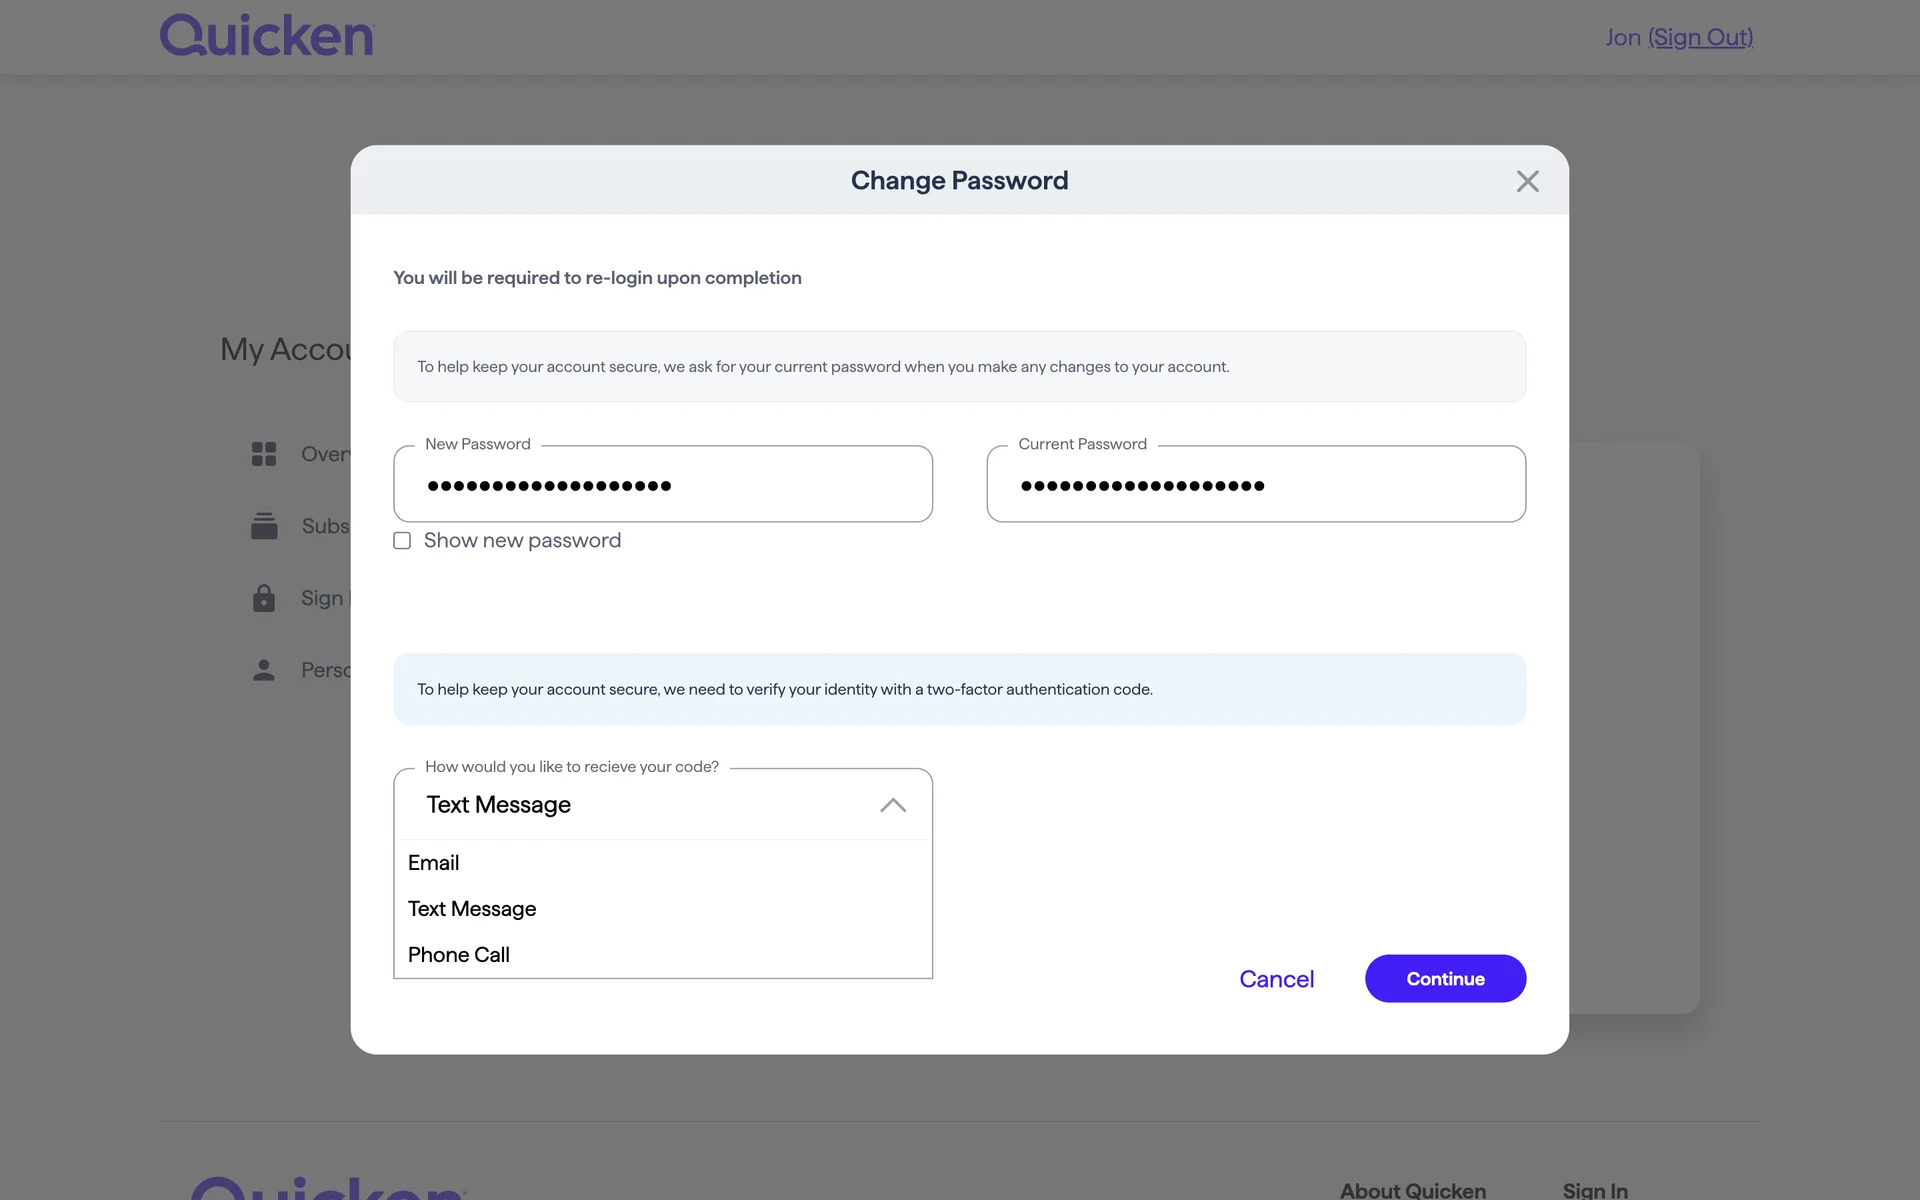
Task: Enable the Show new password checkbox
Action: 402,541
